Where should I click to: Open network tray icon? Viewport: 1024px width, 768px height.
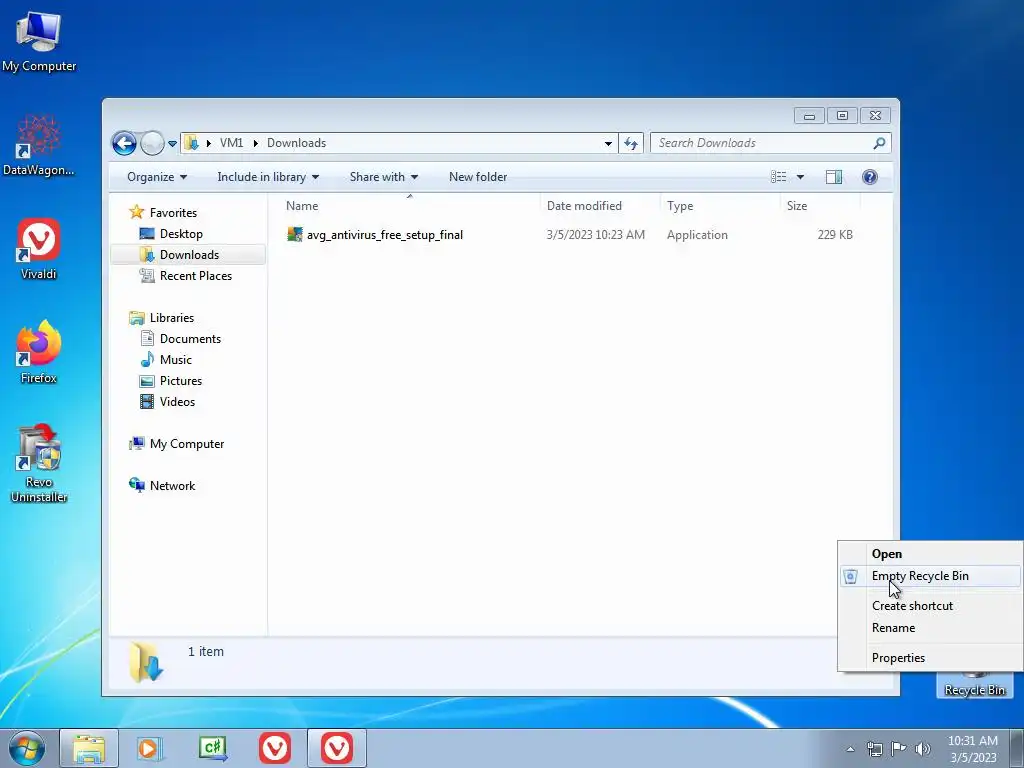[x=874, y=749]
